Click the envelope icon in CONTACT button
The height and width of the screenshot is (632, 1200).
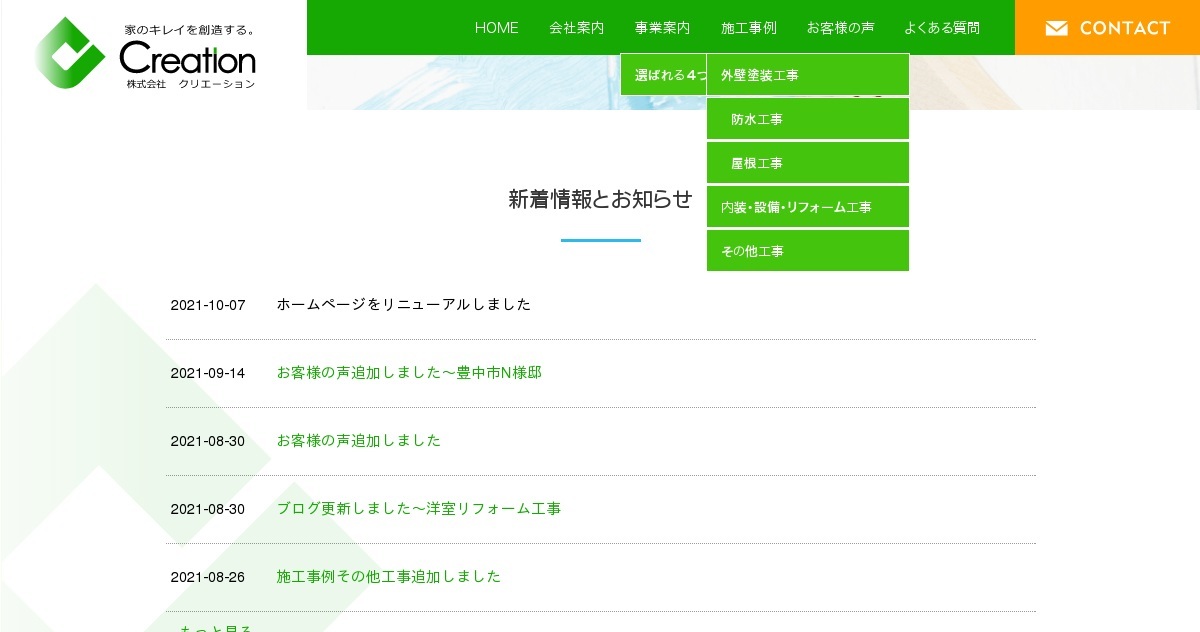click(1056, 28)
